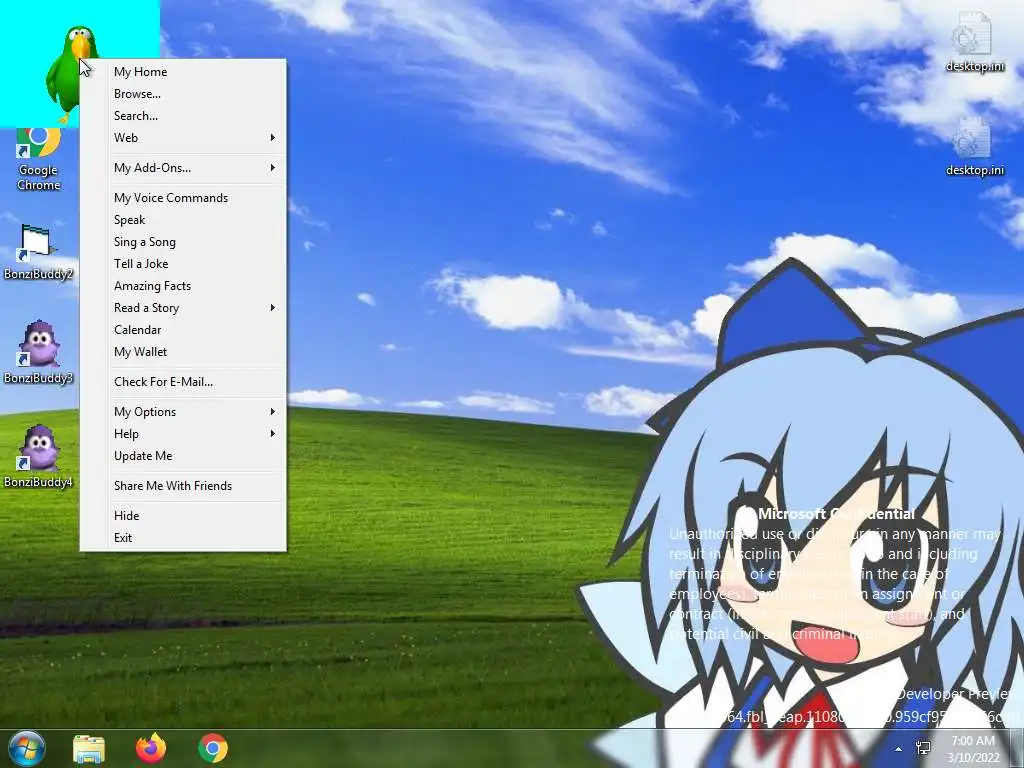
Task: Select the lower desktop.ini file icon
Action: pyautogui.click(x=974, y=147)
